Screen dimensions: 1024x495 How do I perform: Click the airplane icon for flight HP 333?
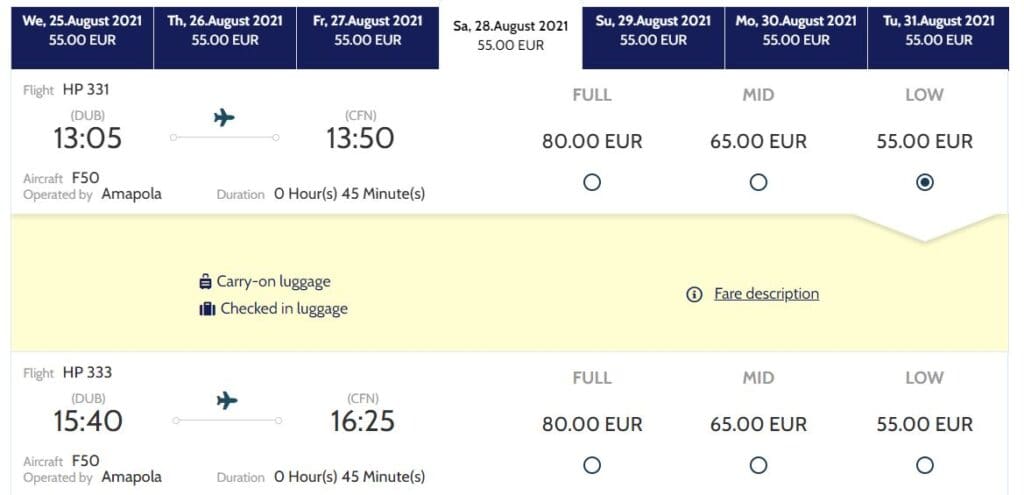(227, 401)
